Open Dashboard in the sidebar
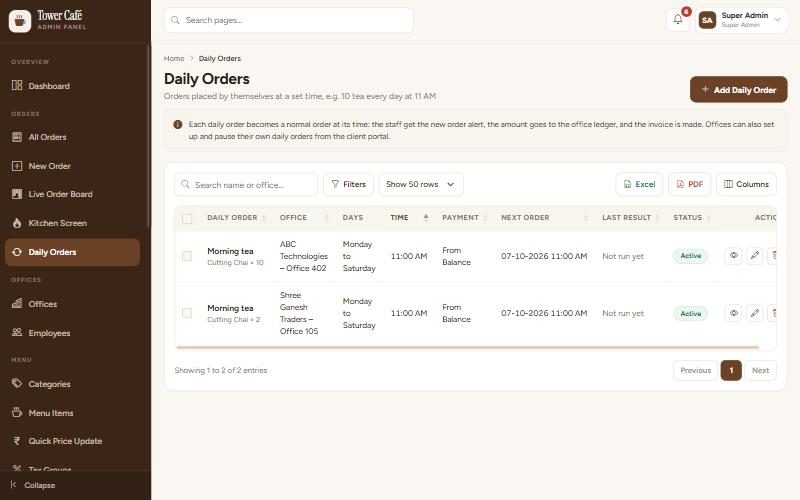 [x=72, y=86]
